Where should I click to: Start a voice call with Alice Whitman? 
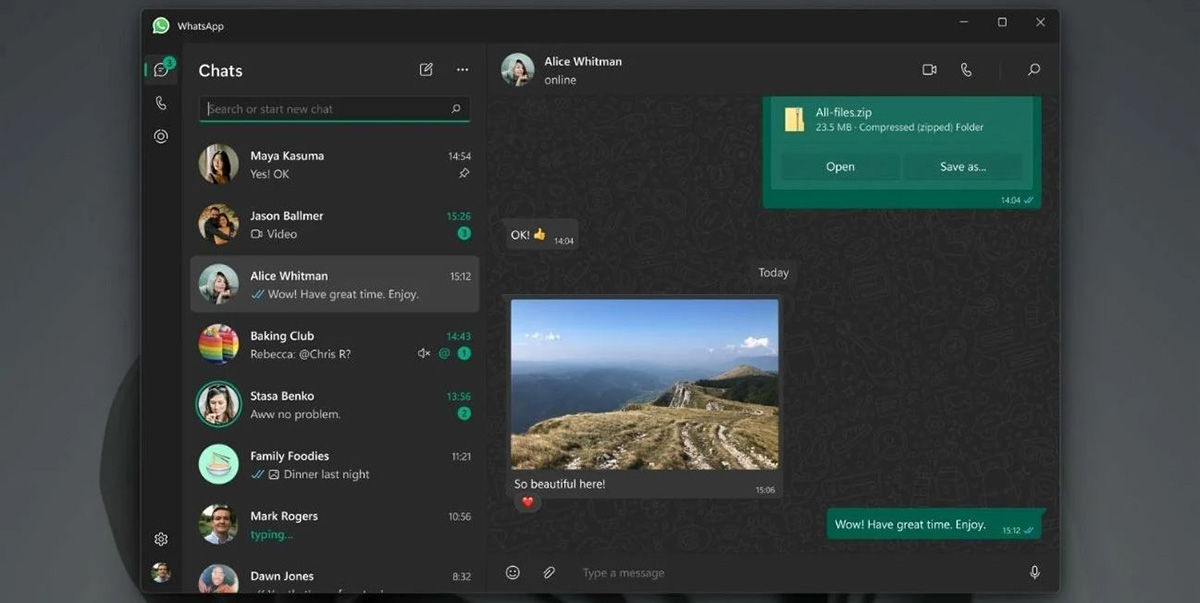click(966, 69)
